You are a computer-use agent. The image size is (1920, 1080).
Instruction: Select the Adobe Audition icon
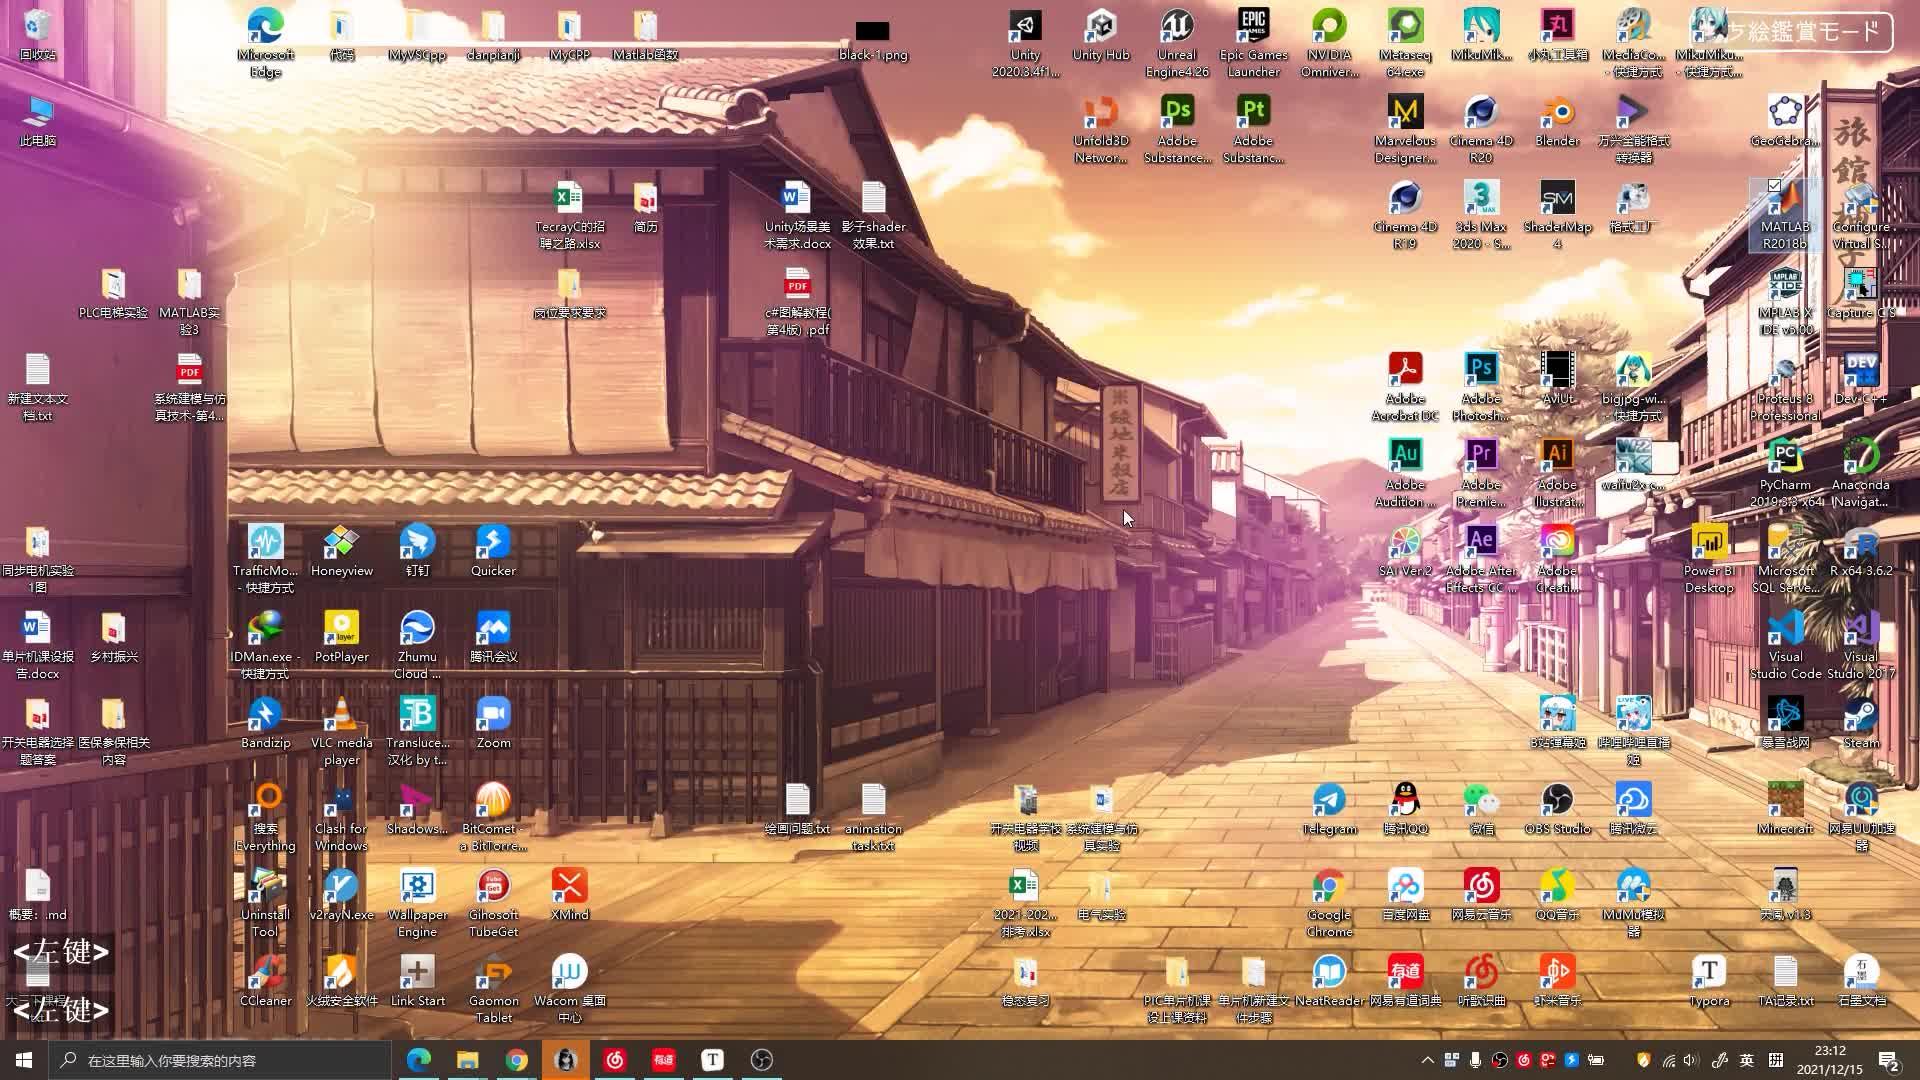(1405, 474)
